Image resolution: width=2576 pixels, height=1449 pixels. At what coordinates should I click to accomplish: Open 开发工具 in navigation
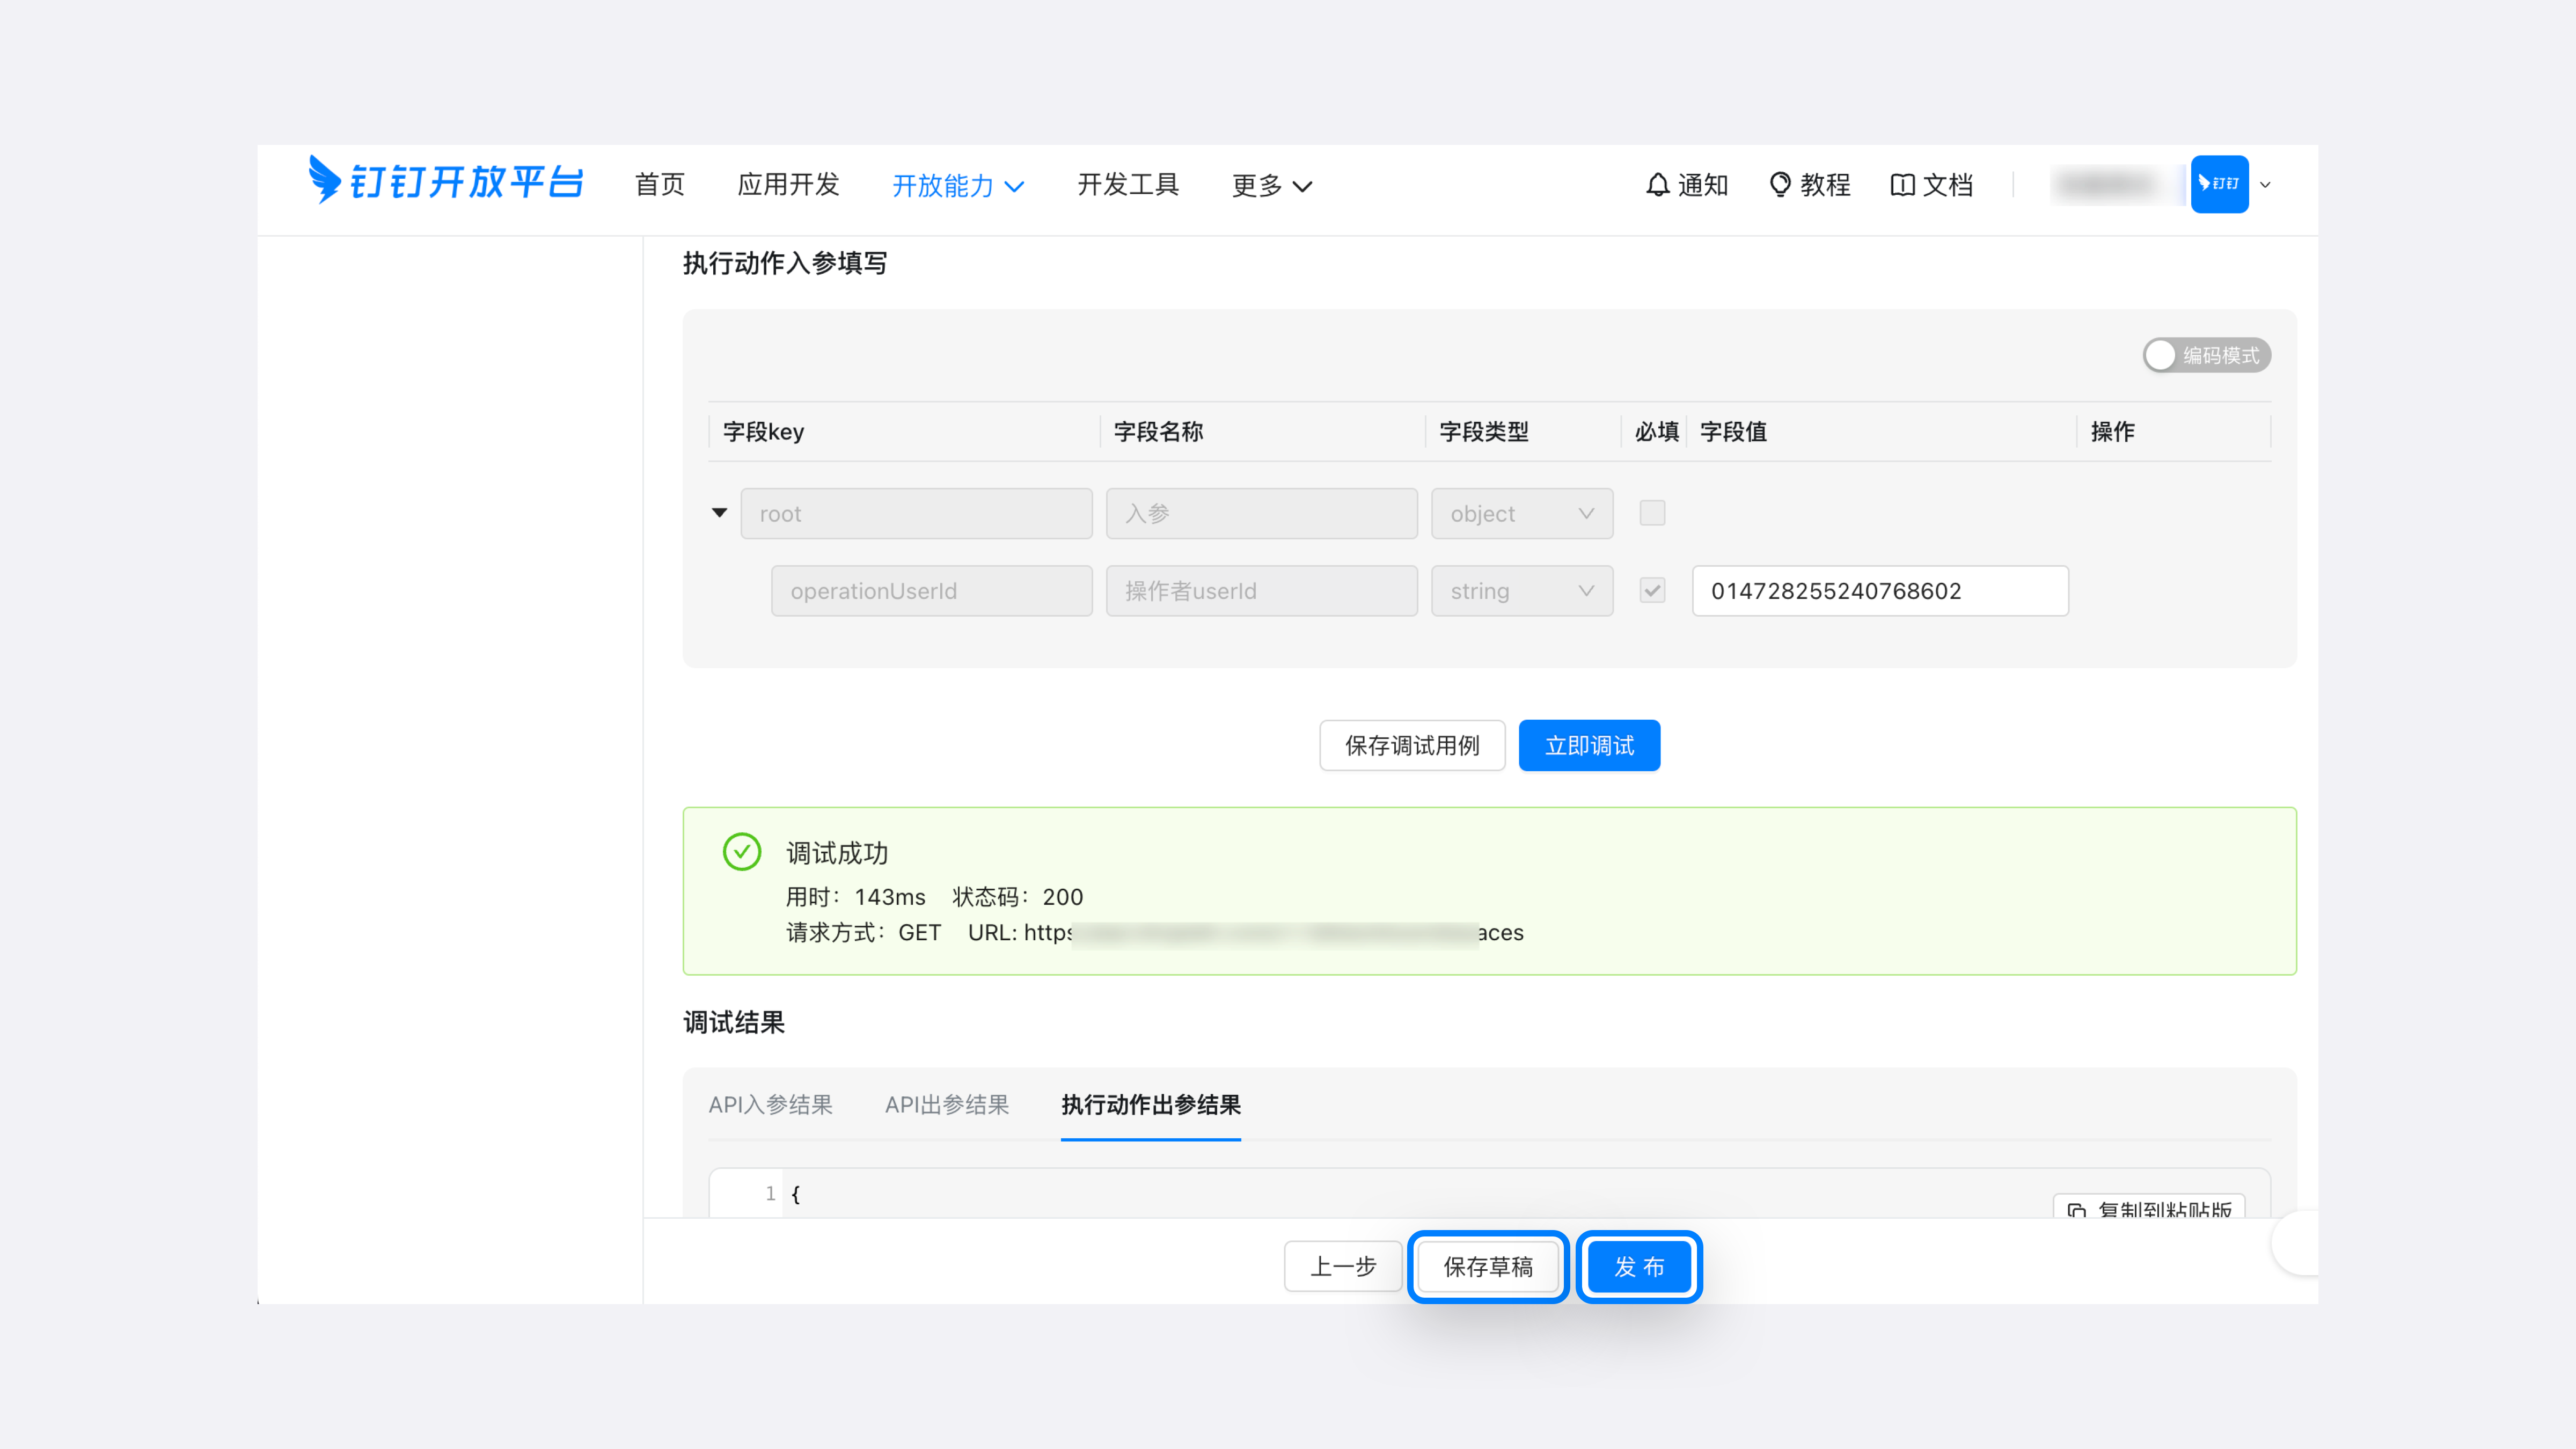click(1128, 185)
